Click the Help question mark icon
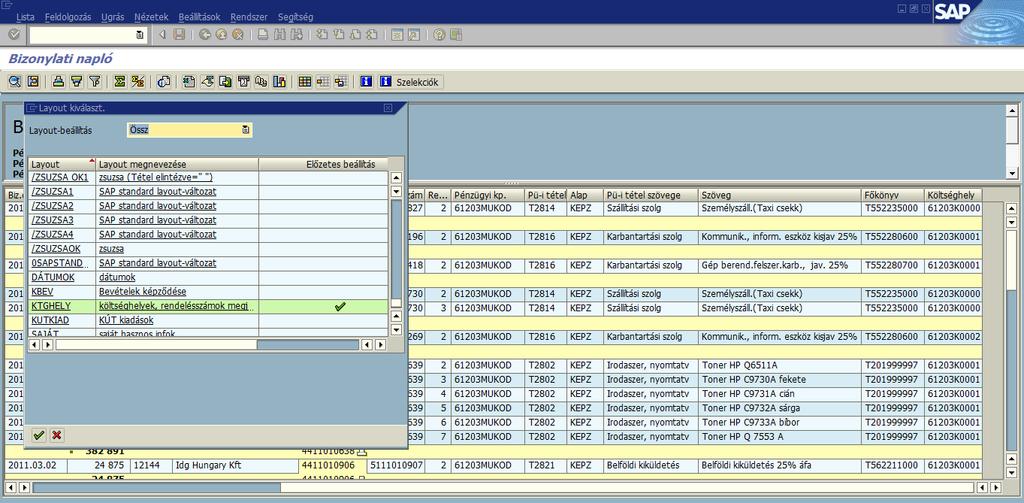Image resolution: width=1024 pixels, height=503 pixels. click(439, 35)
